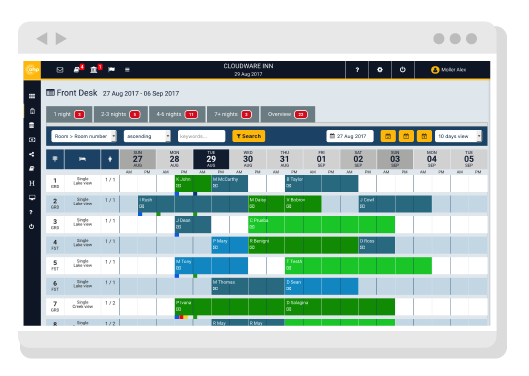Open the question mark in left sidebar
Screen dimensions: 529x376
point(31,212)
